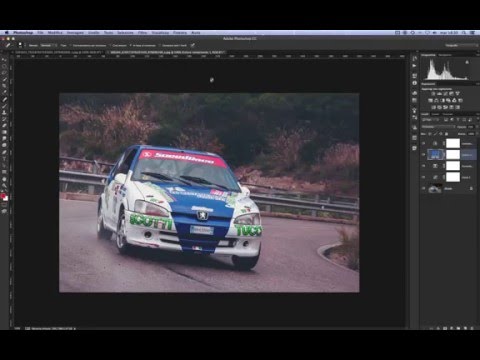The width and height of the screenshot is (480, 360).
Task: Select the Lasso tool
Action: click(x=4, y=73)
